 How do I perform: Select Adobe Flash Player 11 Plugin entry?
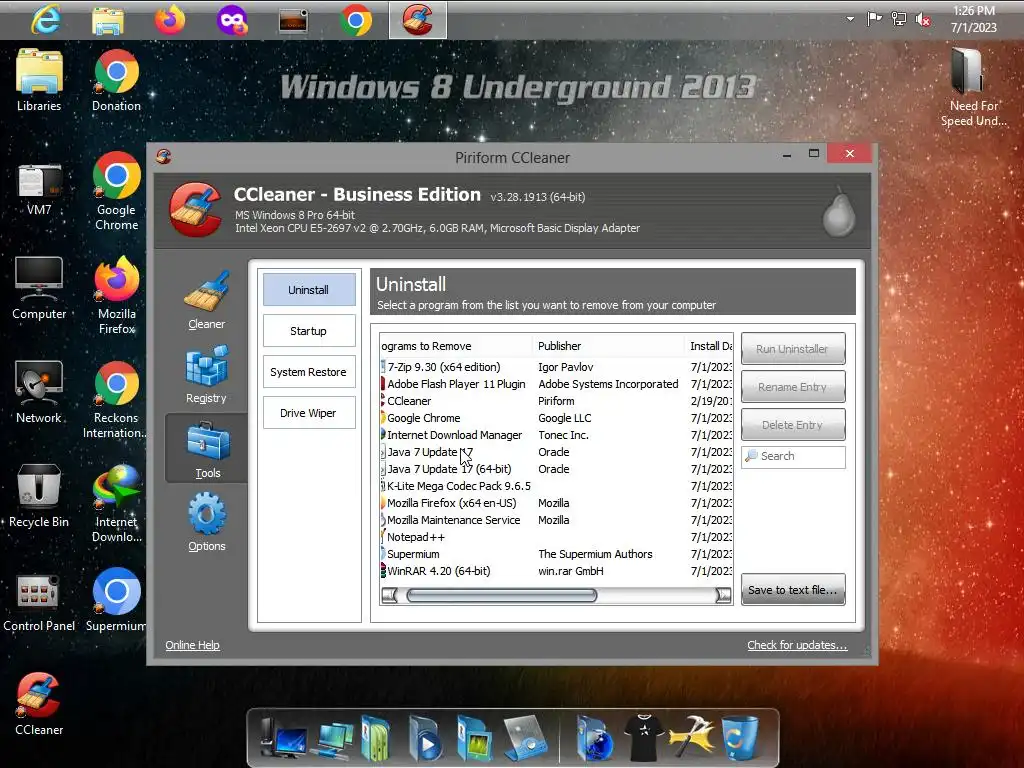click(556, 384)
